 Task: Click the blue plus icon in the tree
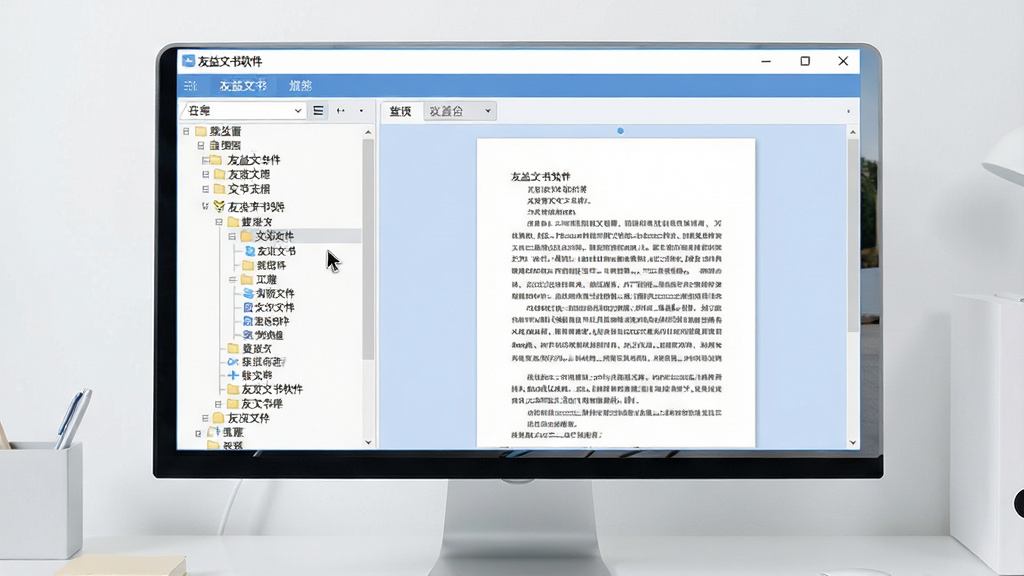(x=232, y=376)
